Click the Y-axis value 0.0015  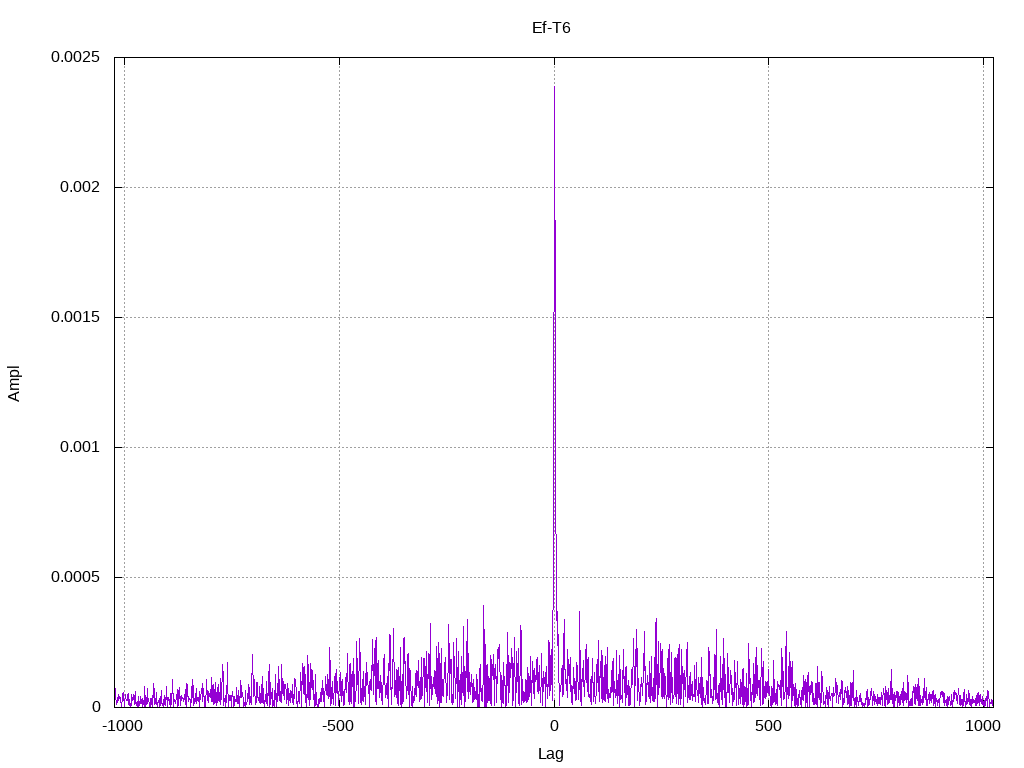tap(76, 317)
